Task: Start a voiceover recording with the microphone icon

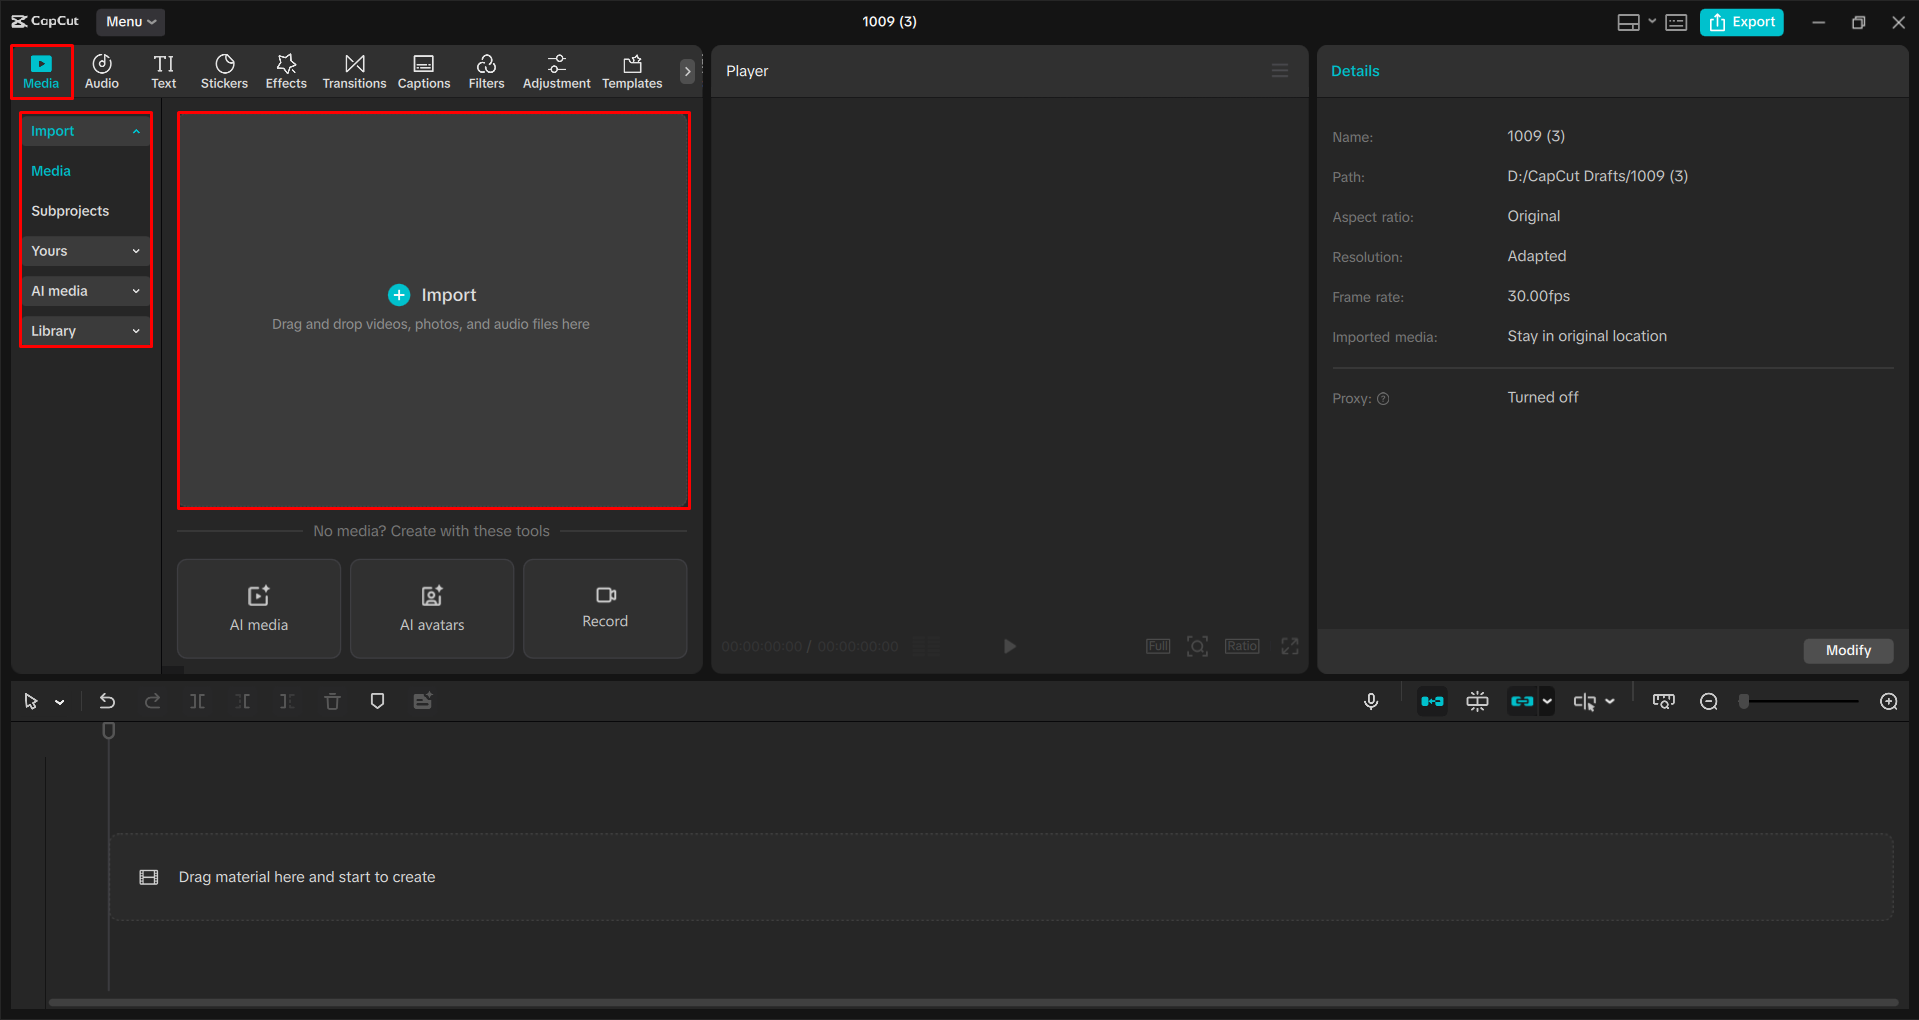Action: coord(1370,701)
